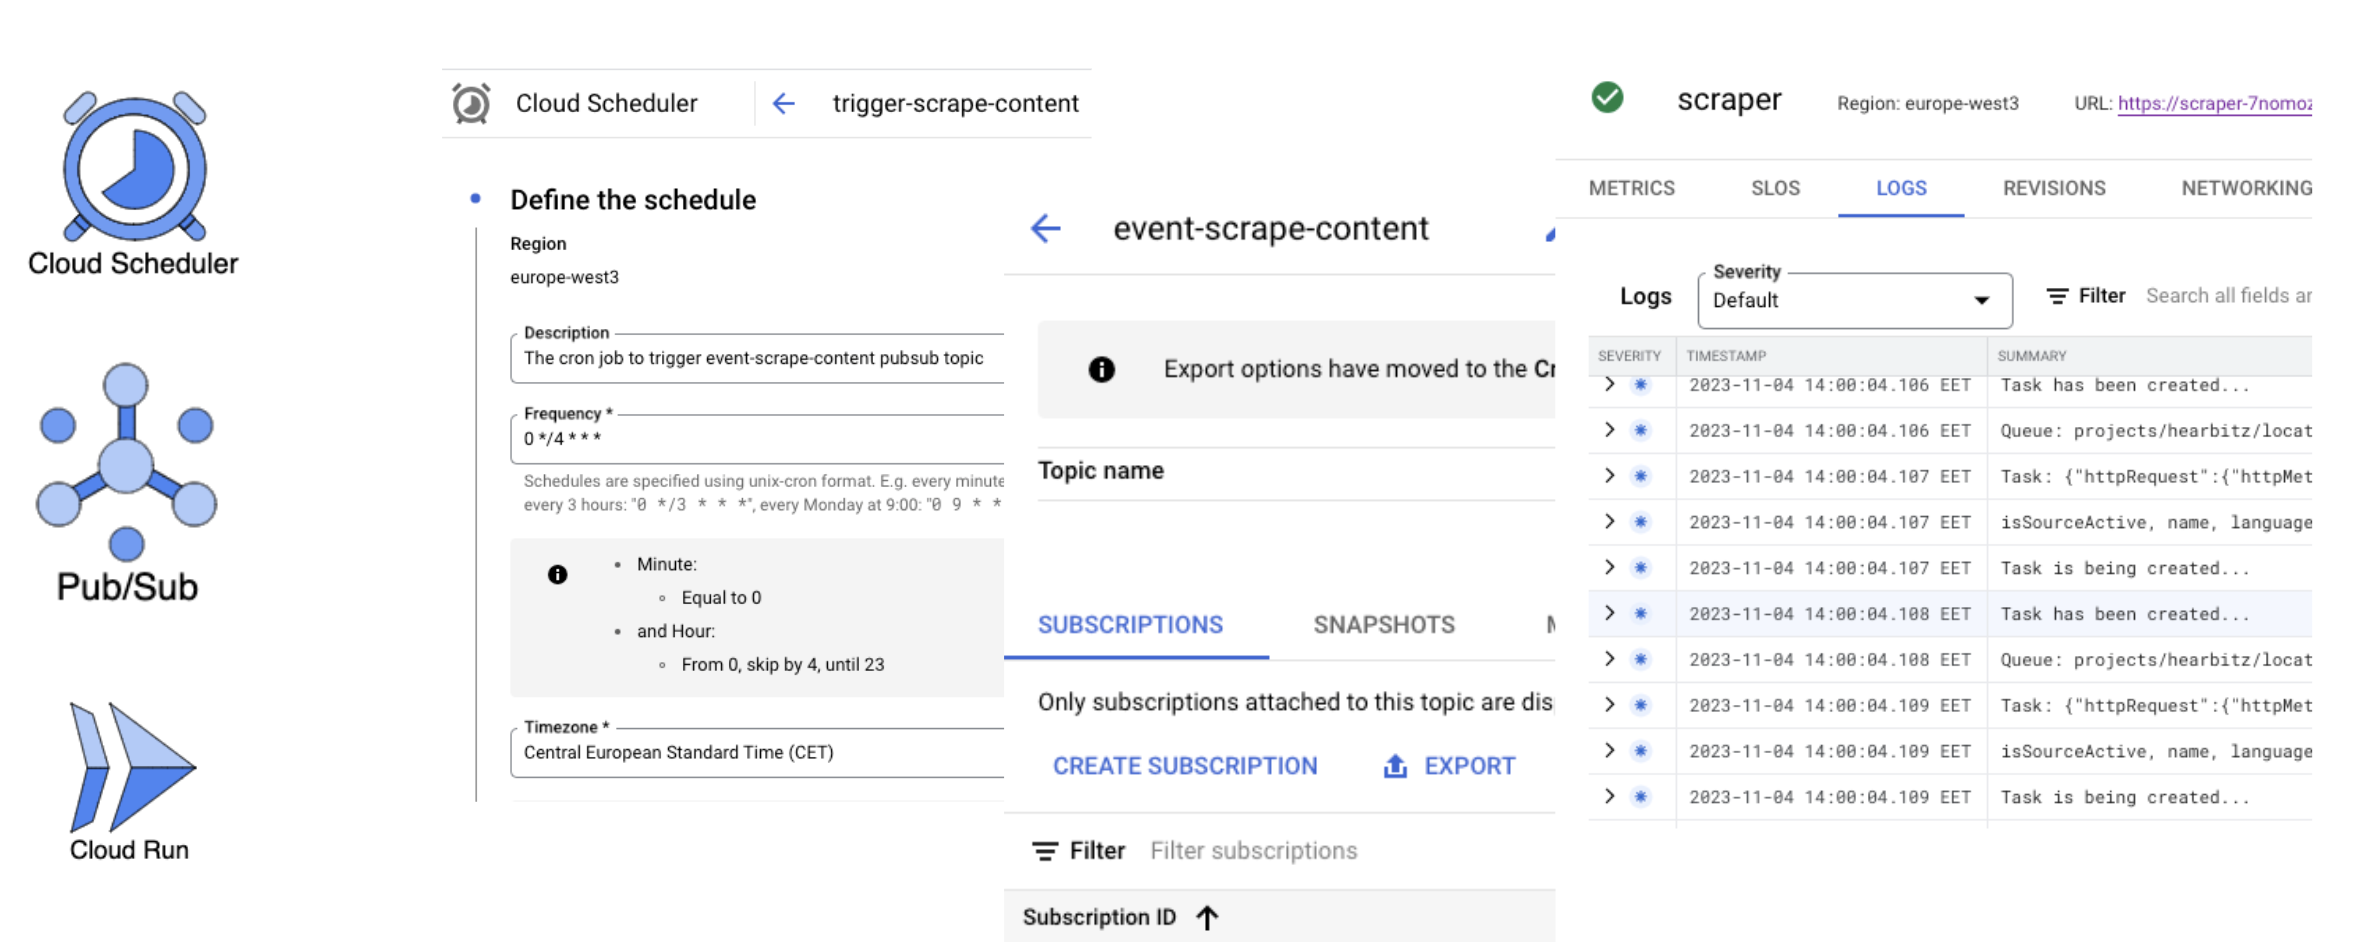Expand the 14:00:04.107 Task is being created log

1609,567
